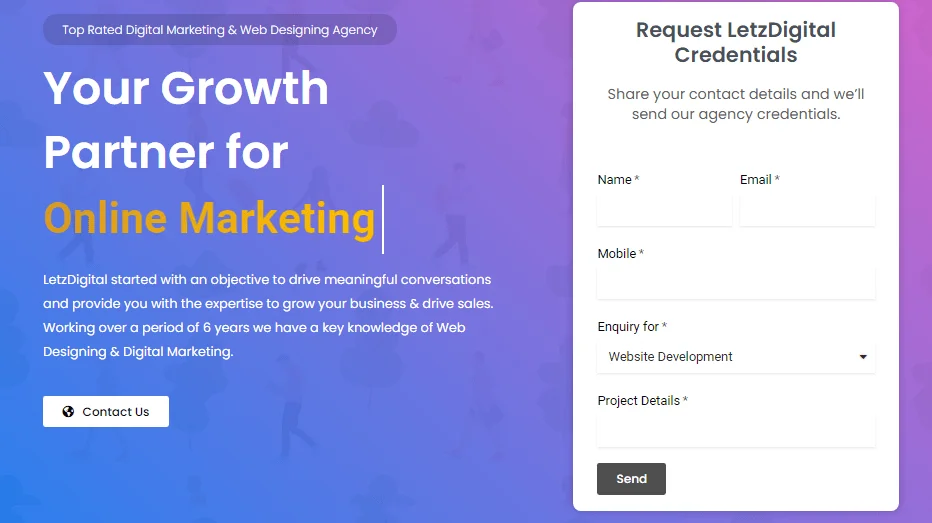Select the Mobile number input field

pos(736,284)
